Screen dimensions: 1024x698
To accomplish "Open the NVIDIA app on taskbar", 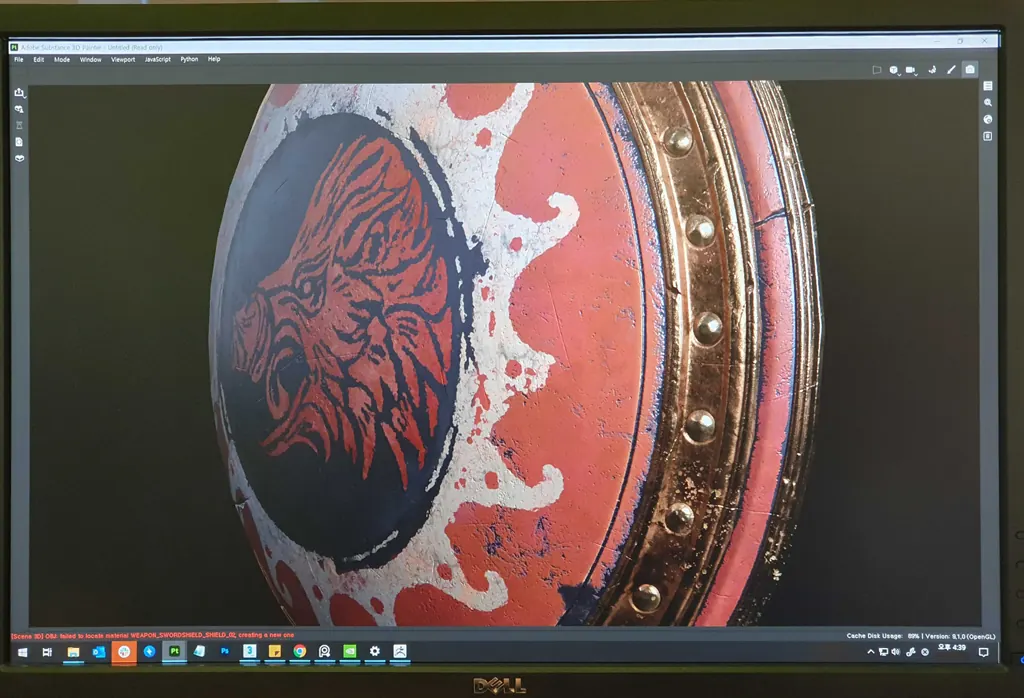I will [x=350, y=651].
